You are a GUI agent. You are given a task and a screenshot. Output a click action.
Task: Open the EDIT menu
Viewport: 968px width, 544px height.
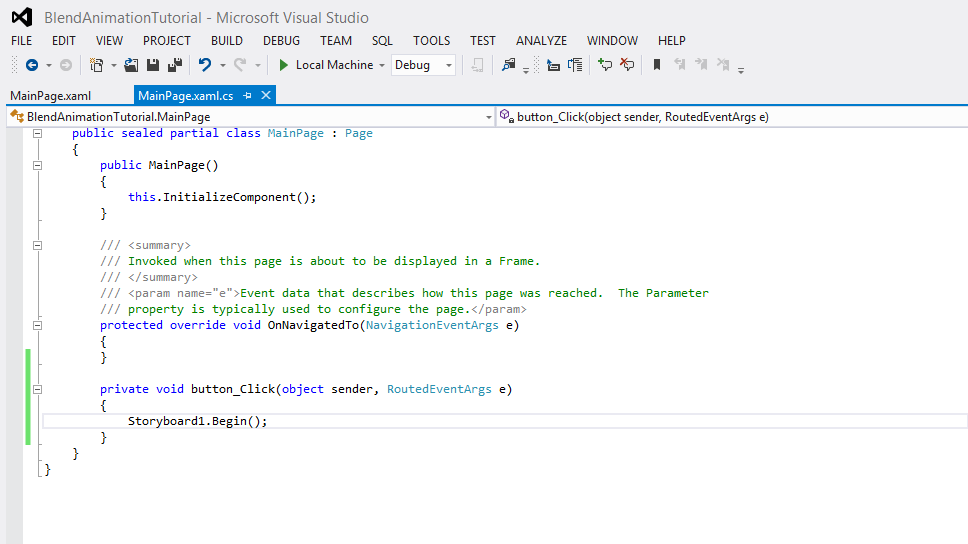[64, 41]
